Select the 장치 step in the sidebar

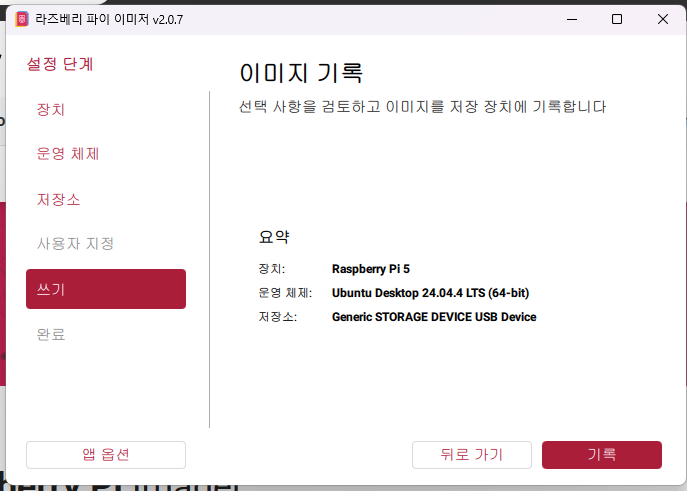coord(51,109)
